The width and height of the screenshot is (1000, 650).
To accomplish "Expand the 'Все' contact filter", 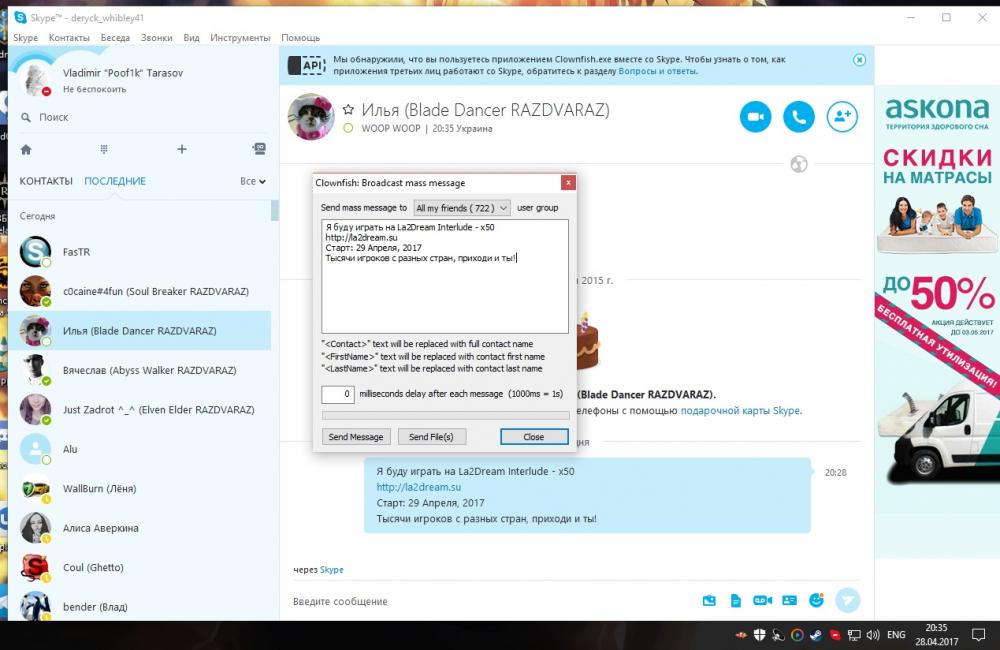I will [254, 182].
